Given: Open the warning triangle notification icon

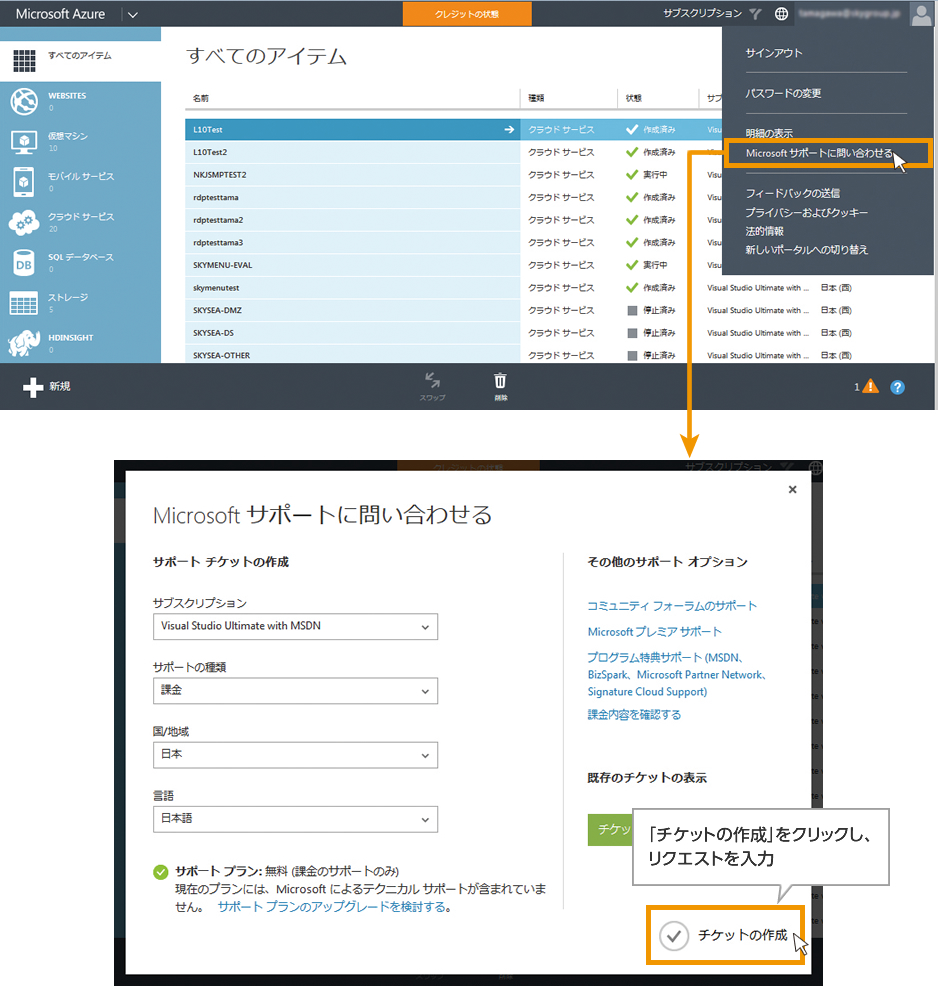Looking at the screenshot, I should tap(870, 387).
